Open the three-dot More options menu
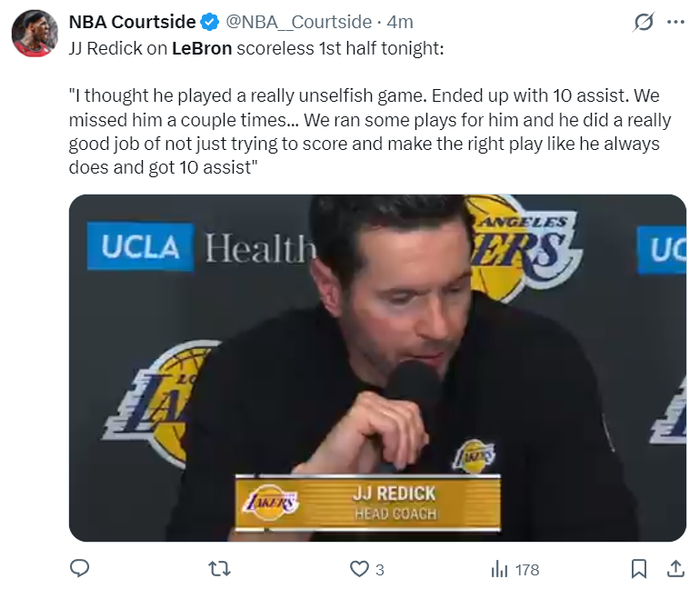The width and height of the screenshot is (700, 589). point(676,22)
